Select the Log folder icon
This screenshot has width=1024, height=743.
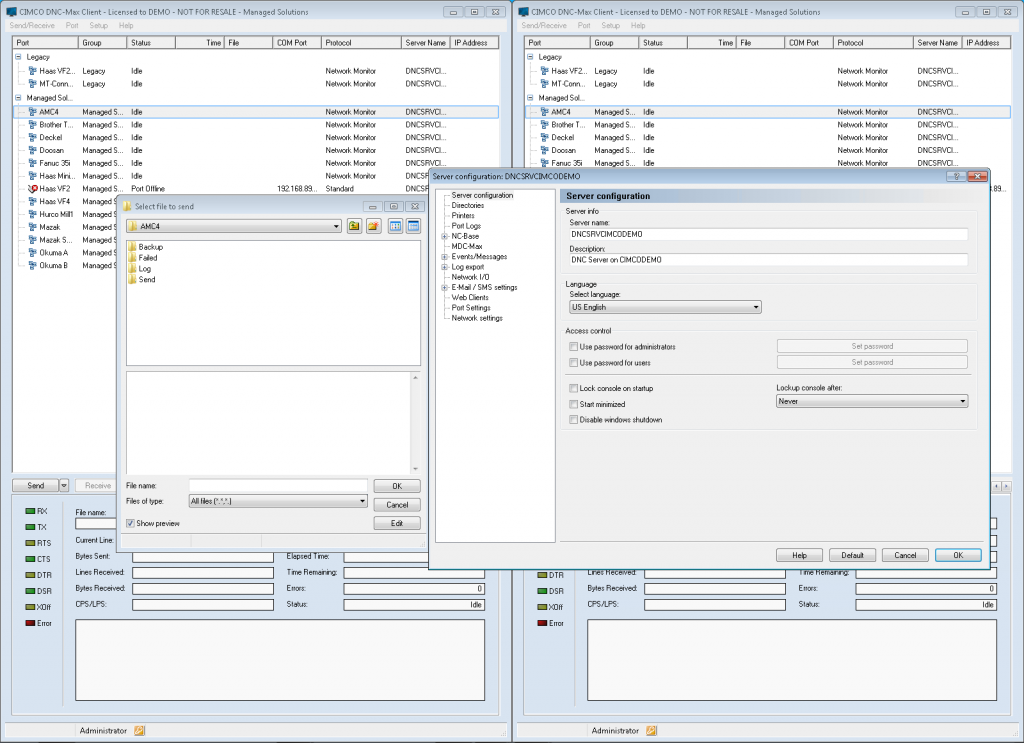132,268
